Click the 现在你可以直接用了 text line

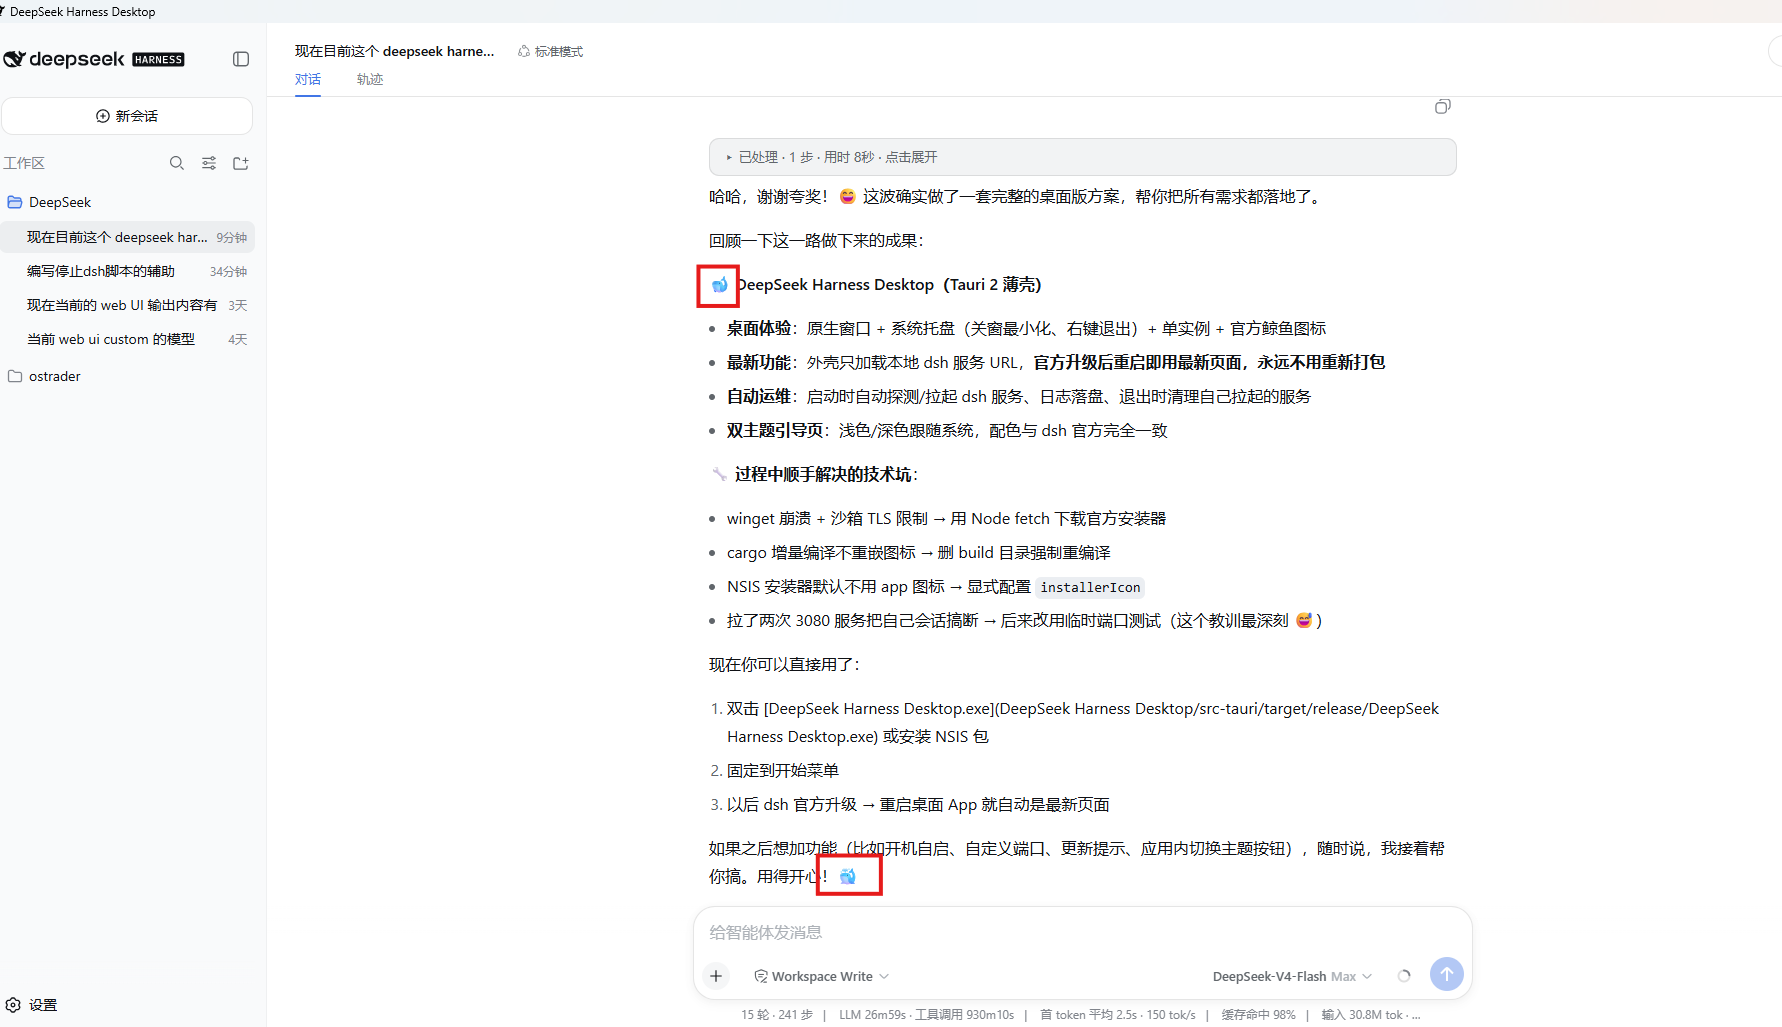(x=784, y=664)
